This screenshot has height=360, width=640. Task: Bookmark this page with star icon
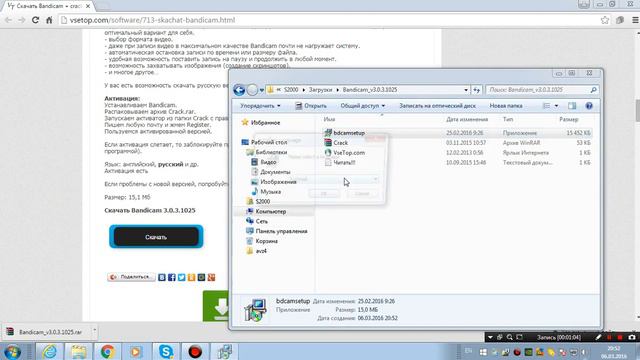[x=605, y=20]
